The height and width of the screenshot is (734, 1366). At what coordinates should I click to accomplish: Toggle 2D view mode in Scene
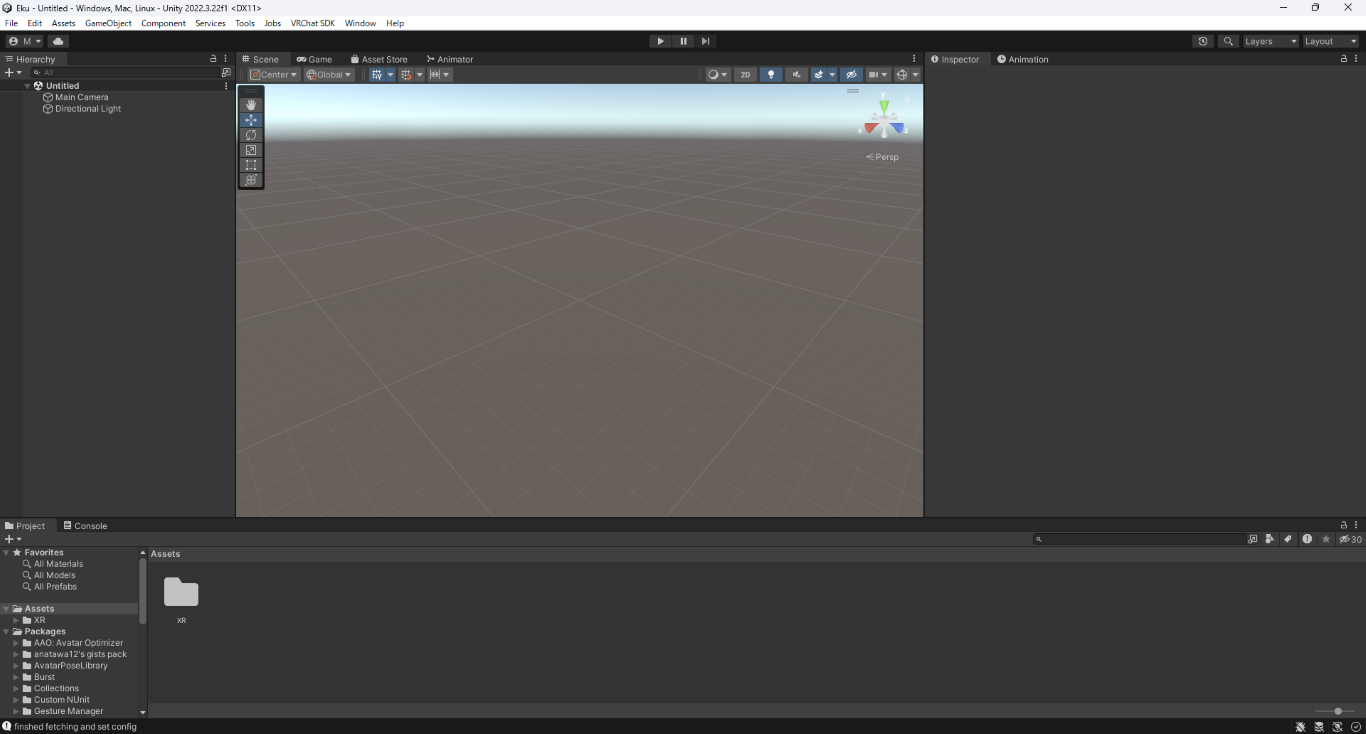click(x=745, y=75)
